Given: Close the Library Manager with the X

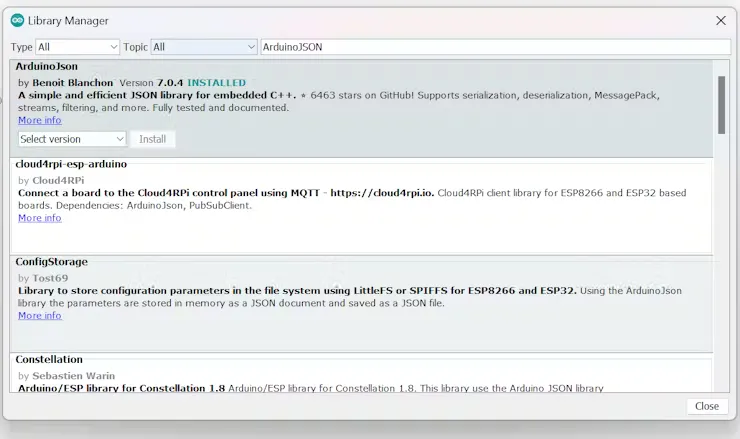Looking at the screenshot, I should [721, 21].
